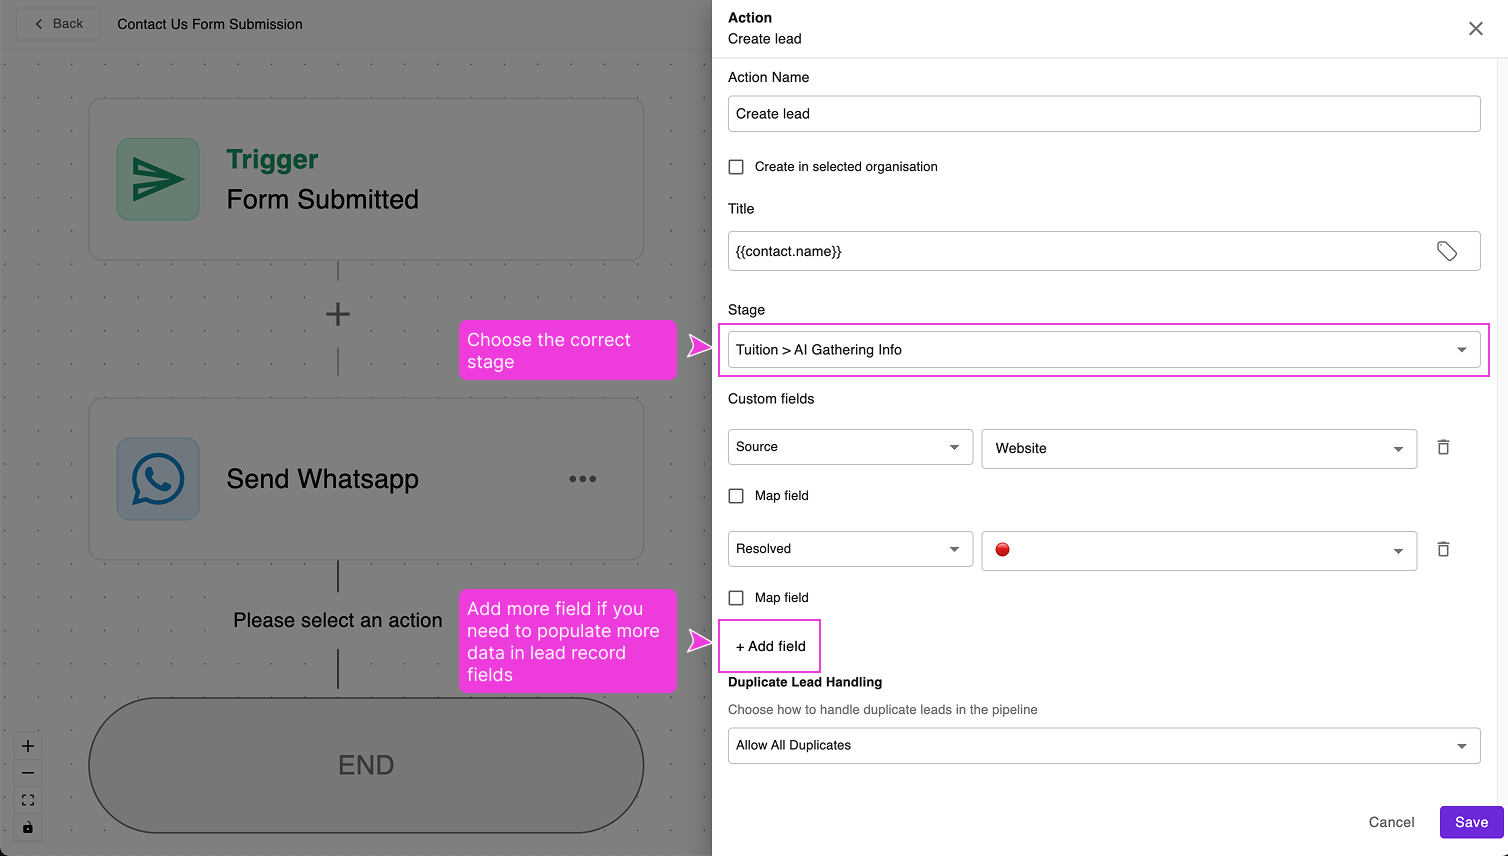Image resolution: width=1508 pixels, height=856 pixels.
Task: Delete the Source custom field via trash icon
Action: 1443,447
